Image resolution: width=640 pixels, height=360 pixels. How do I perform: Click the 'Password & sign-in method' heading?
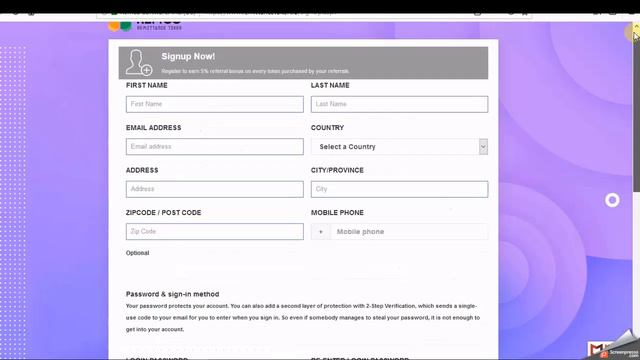[173, 294]
